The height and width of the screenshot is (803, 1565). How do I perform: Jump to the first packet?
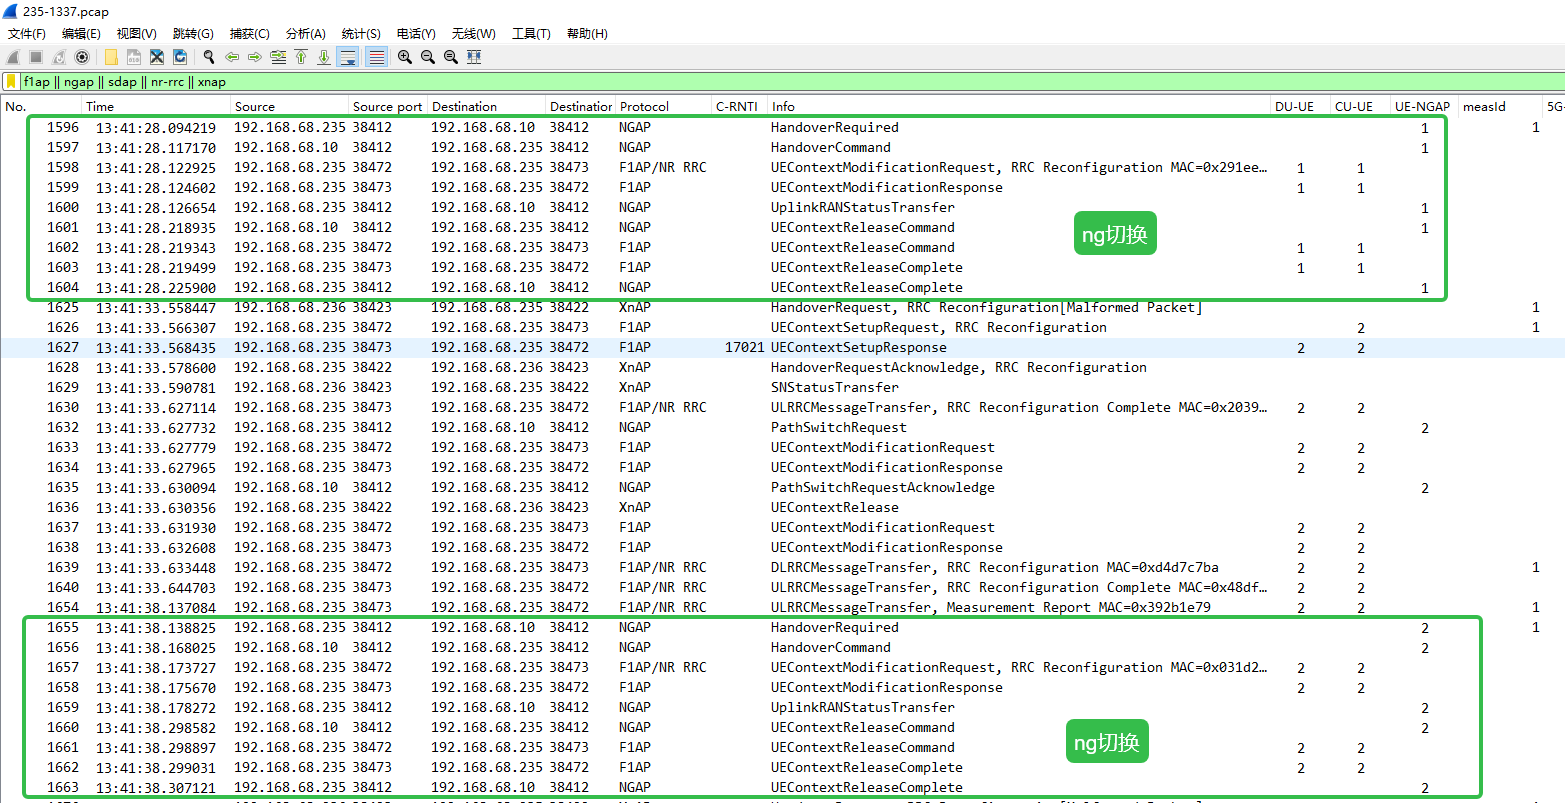click(301, 57)
